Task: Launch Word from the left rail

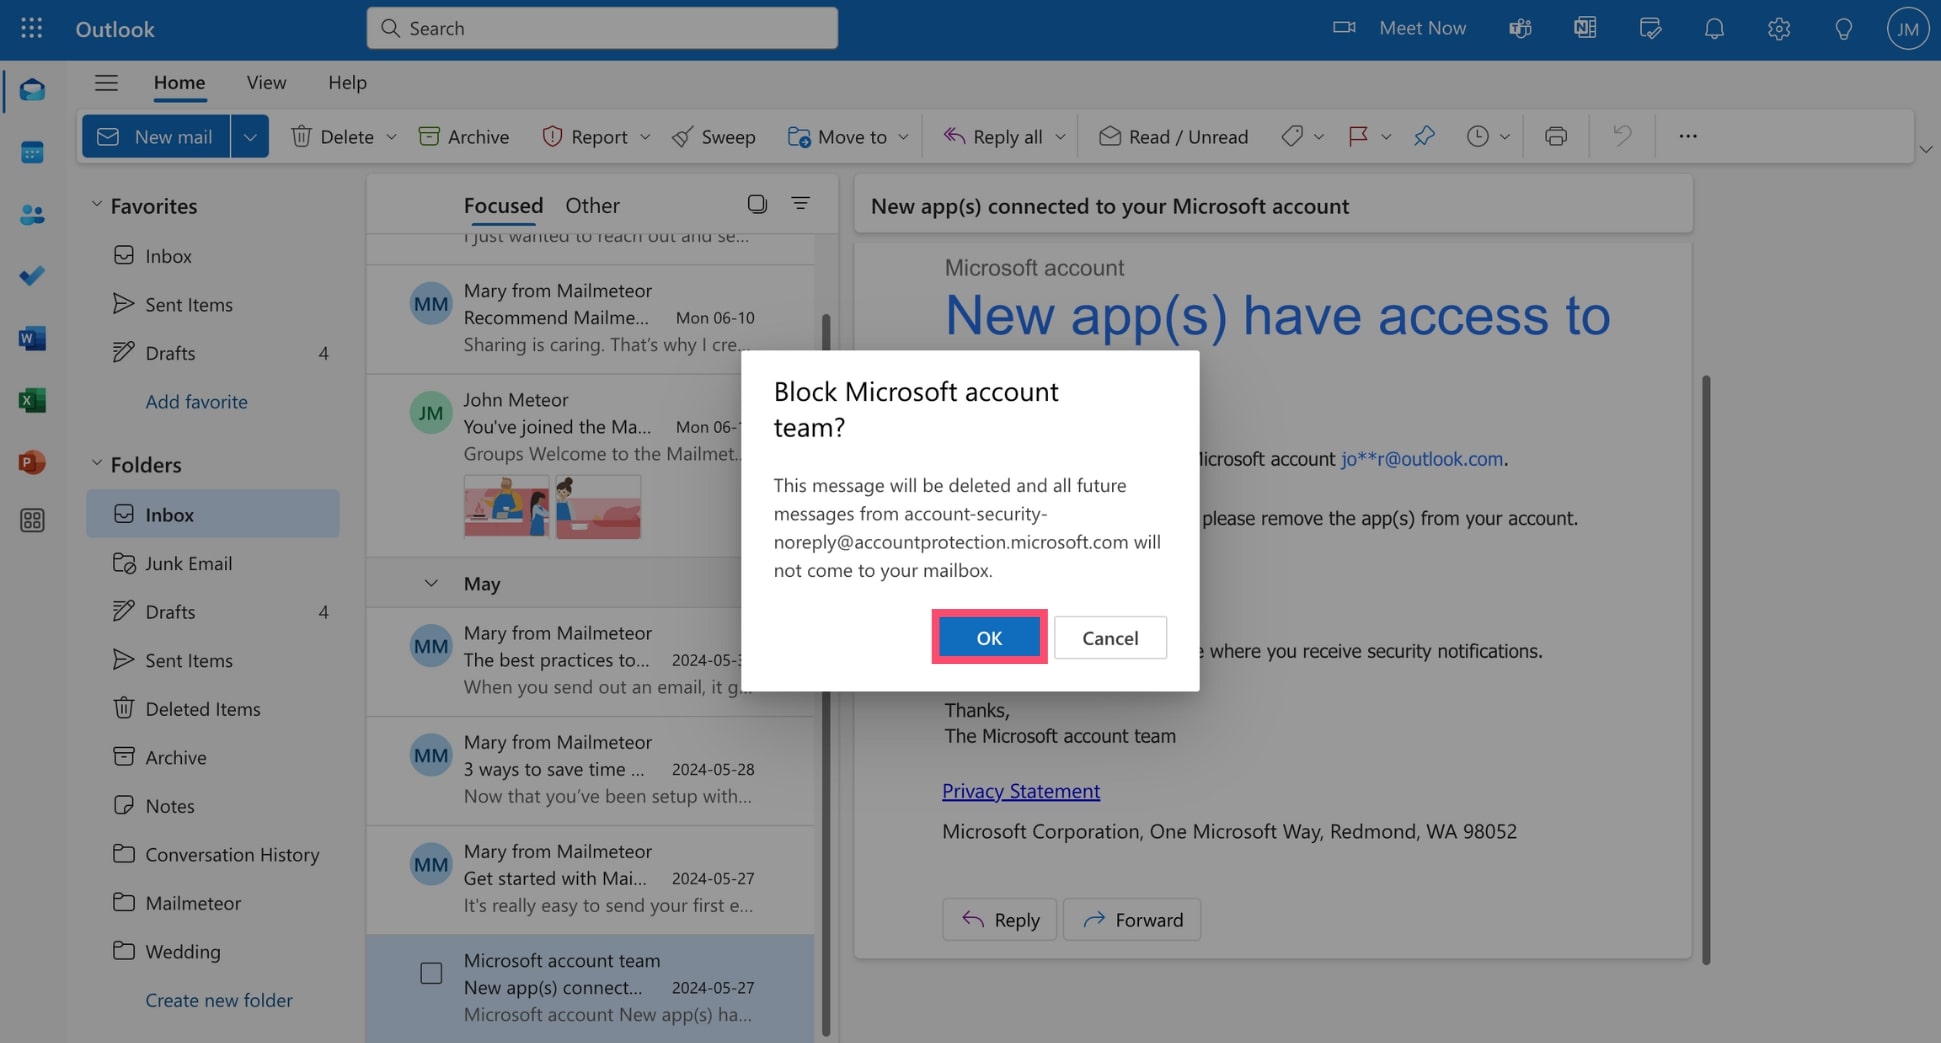Action: (x=32, y=338)
